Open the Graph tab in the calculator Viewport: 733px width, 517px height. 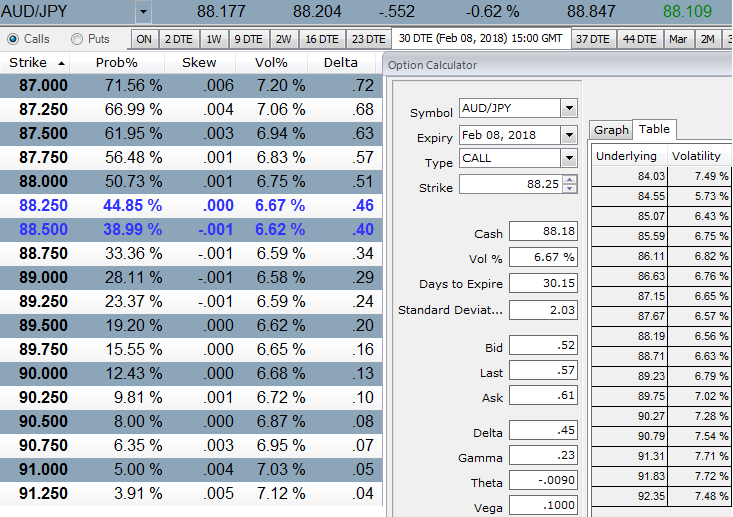coord(611,130)
